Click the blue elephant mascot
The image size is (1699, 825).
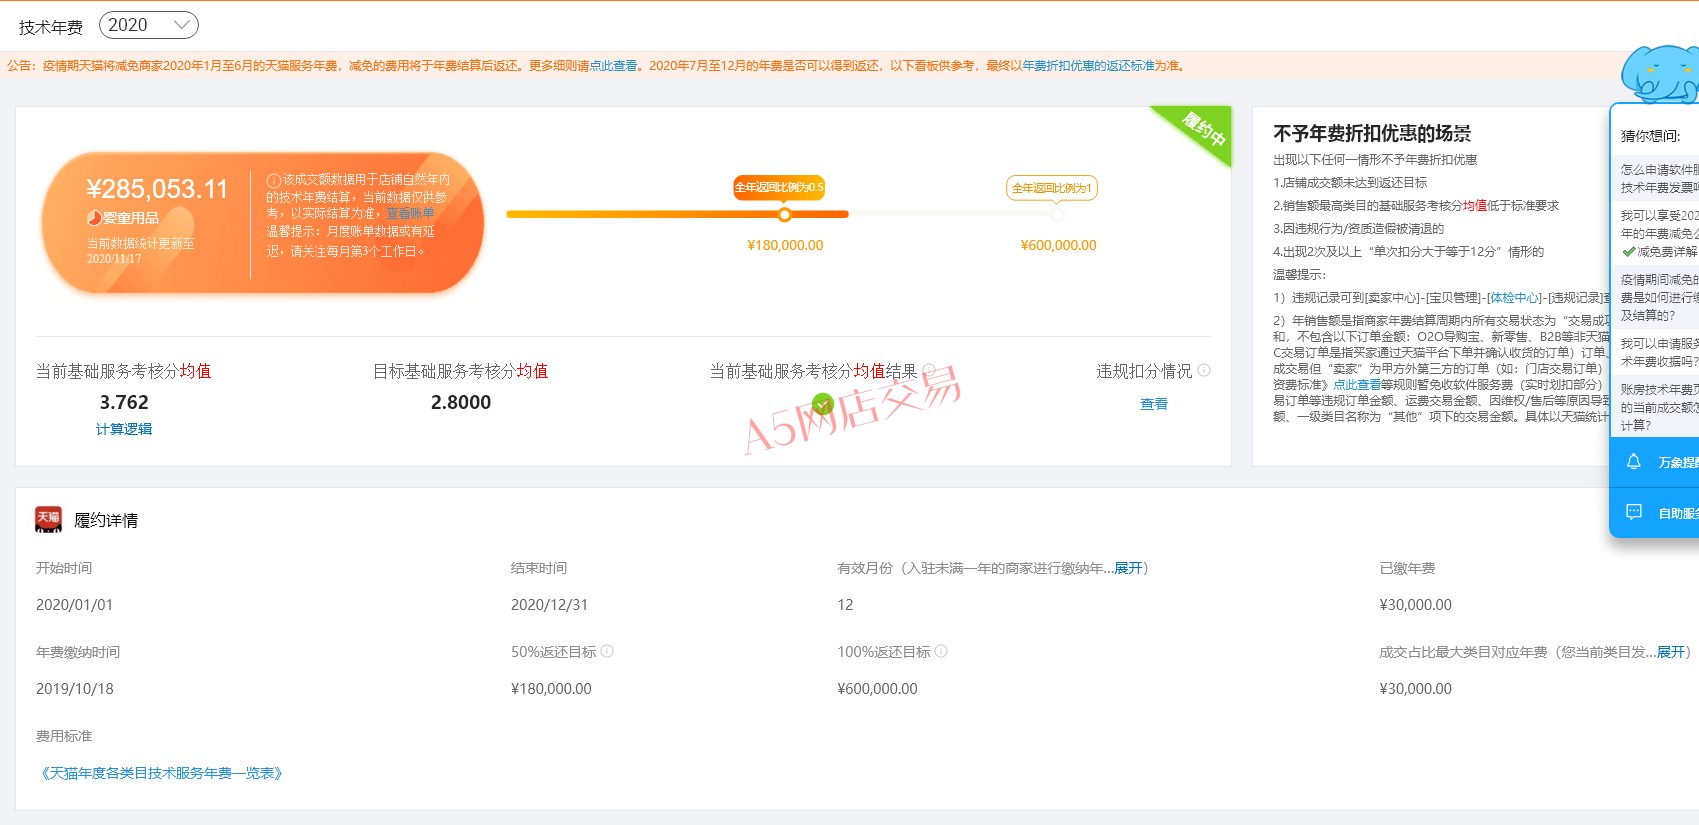[x=1658, y=73]
